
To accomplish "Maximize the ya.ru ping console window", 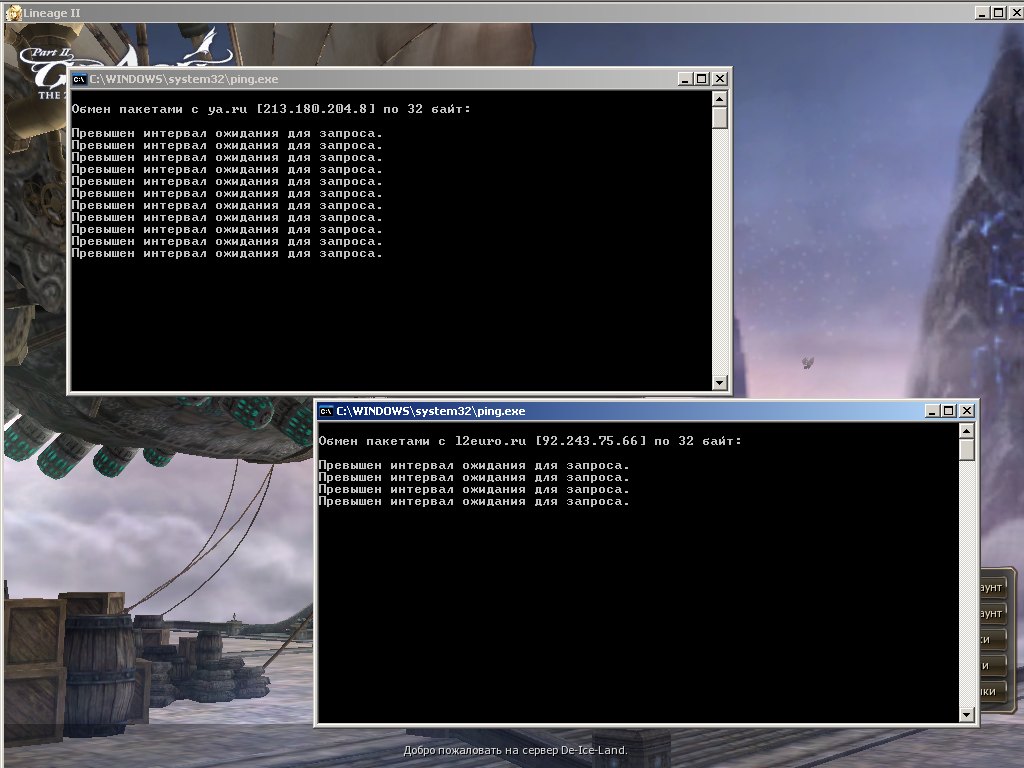I will pyautogui.click(x=701, y=78).
